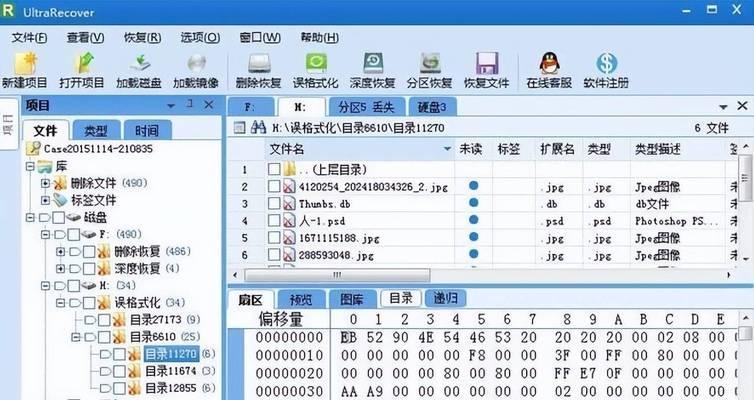Click file icon of 人-1.psd

click(x=289, y=221)
